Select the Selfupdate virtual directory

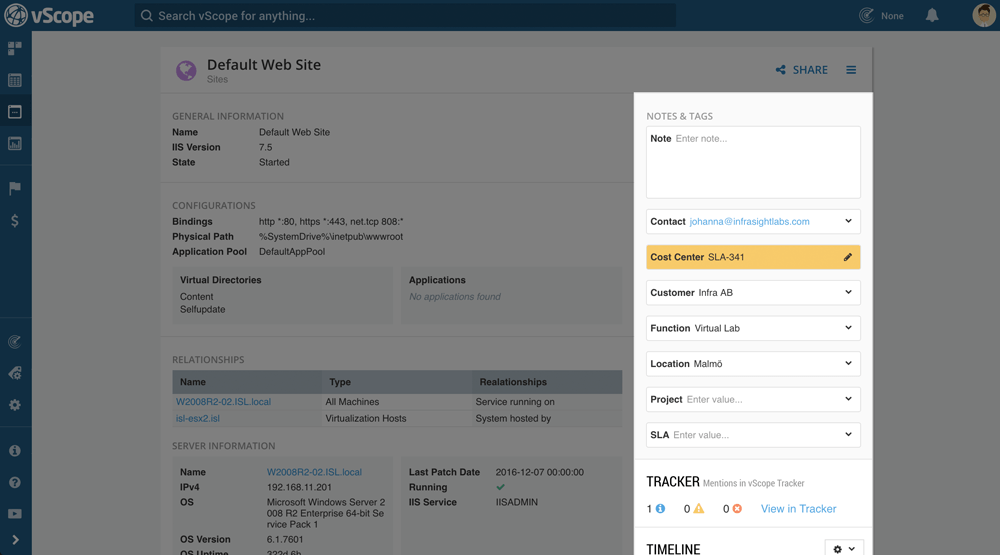(202, 309)
